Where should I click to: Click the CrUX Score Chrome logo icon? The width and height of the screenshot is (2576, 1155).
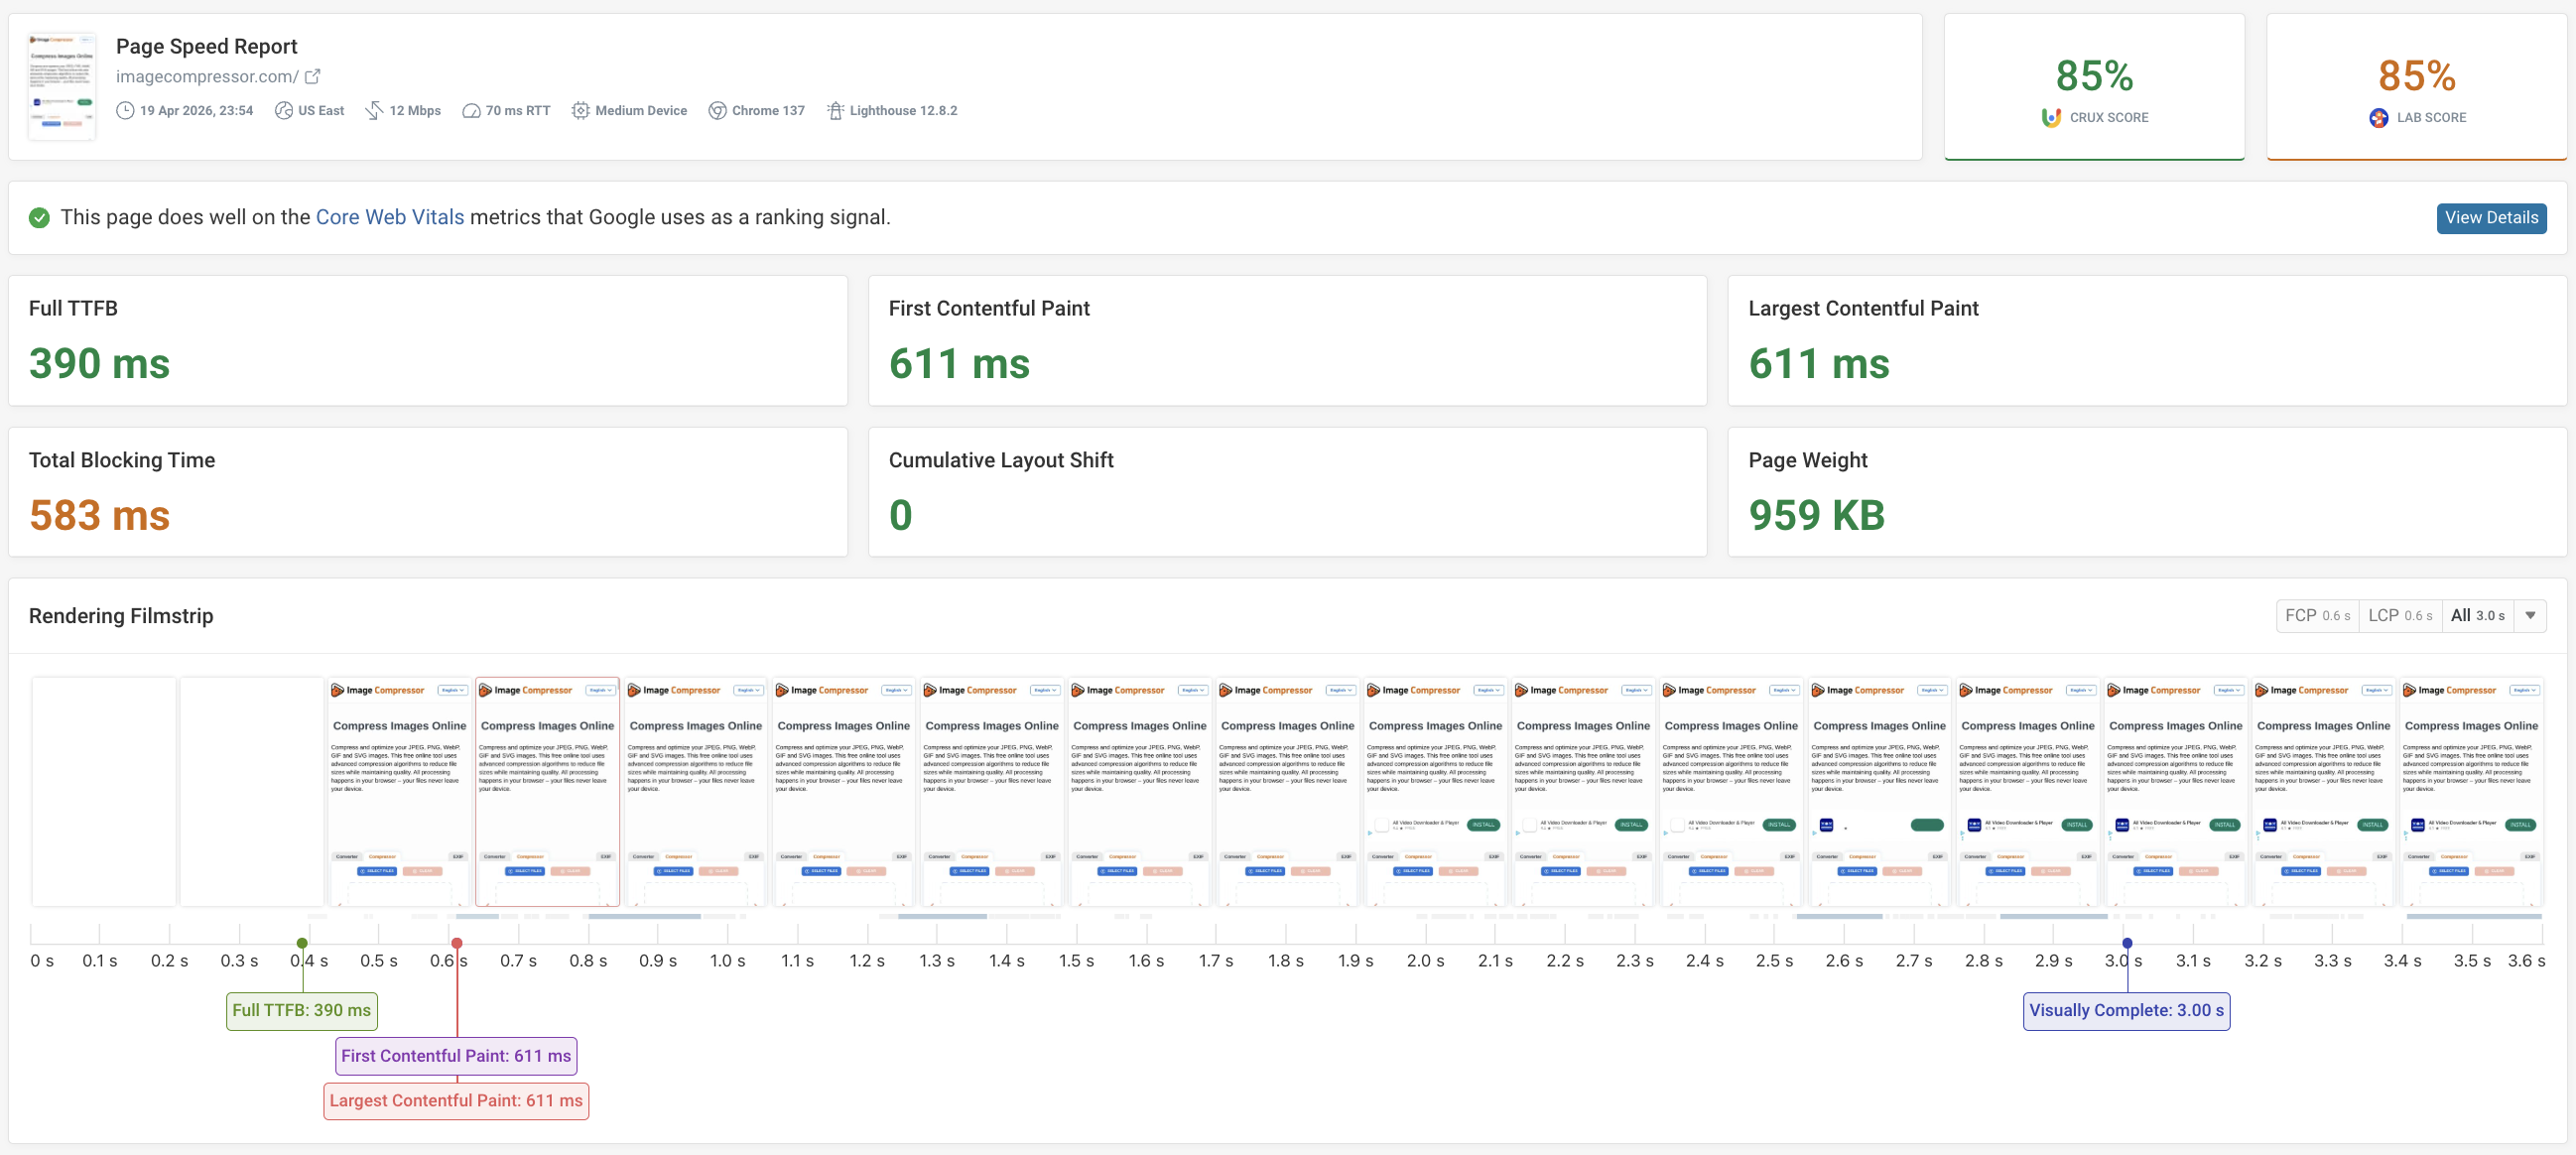coord(2051,117)
